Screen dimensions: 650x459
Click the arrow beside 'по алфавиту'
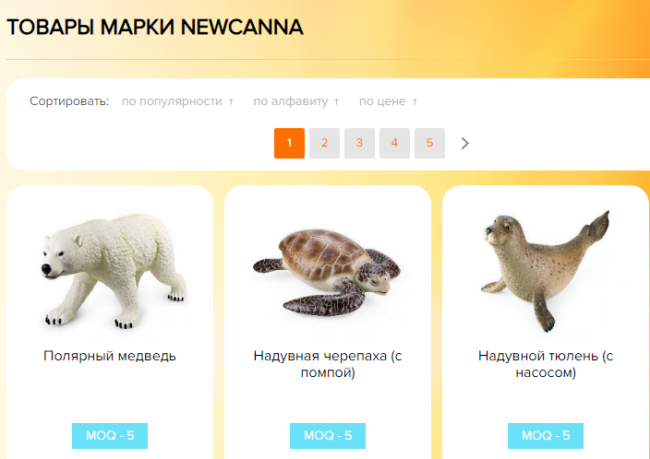337,102
